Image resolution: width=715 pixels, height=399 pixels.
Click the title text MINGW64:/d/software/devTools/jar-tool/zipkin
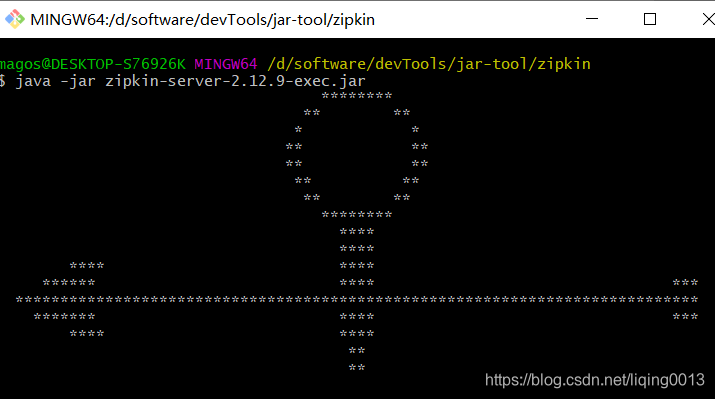pyautogui.click(x=202, y=20)
